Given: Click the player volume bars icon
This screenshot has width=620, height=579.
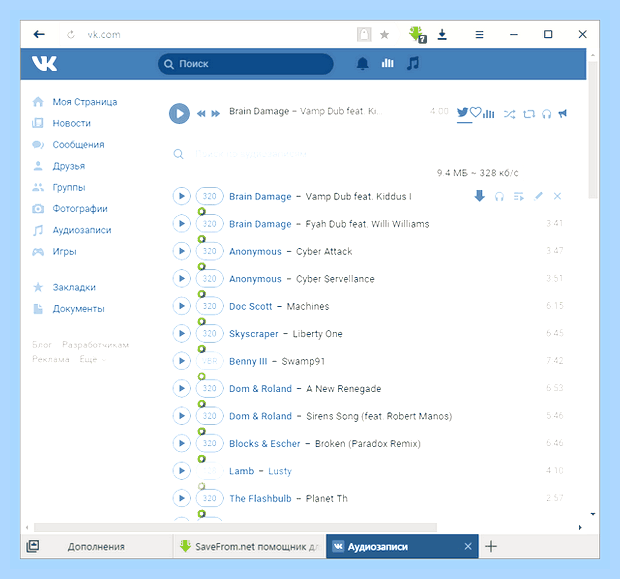Looking at the screenshot, I should 489,114.
